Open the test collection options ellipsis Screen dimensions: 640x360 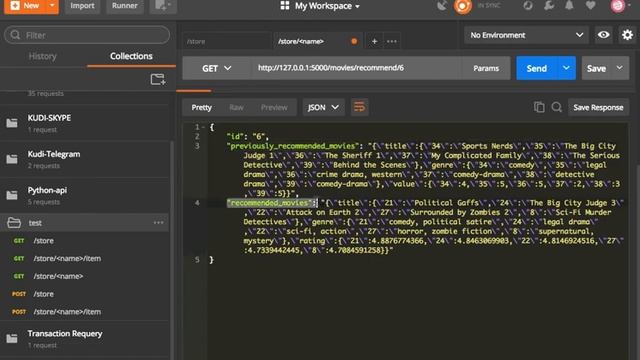pos(158,223)
